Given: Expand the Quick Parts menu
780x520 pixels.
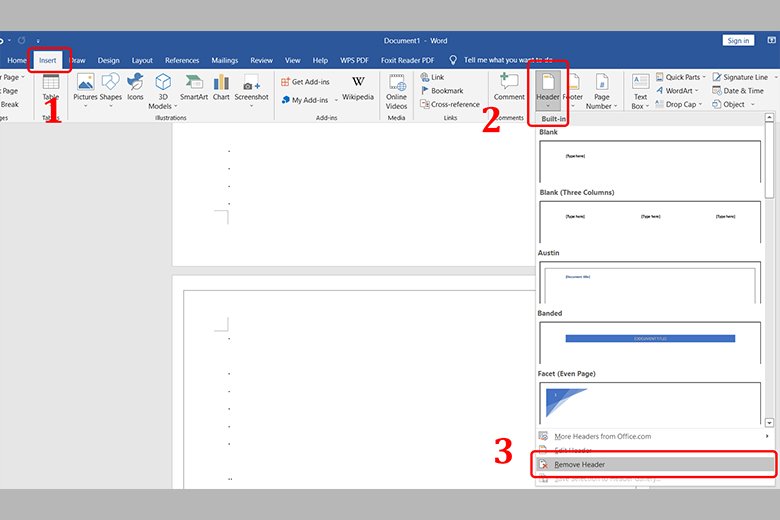Looking at the screenshot, I should coord(682,77).
